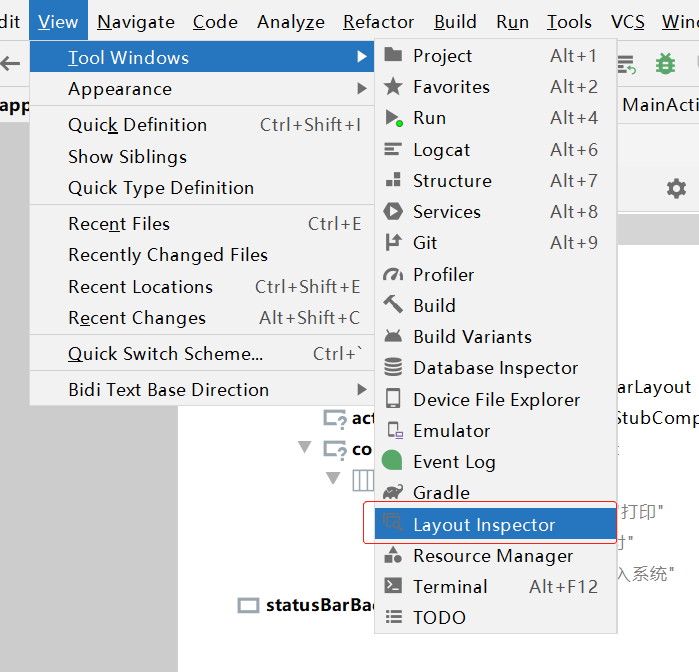699x672 pixels.
Task: Click the back arrow in toolbar
Action: pyautogui.click(x=11, y=63)
